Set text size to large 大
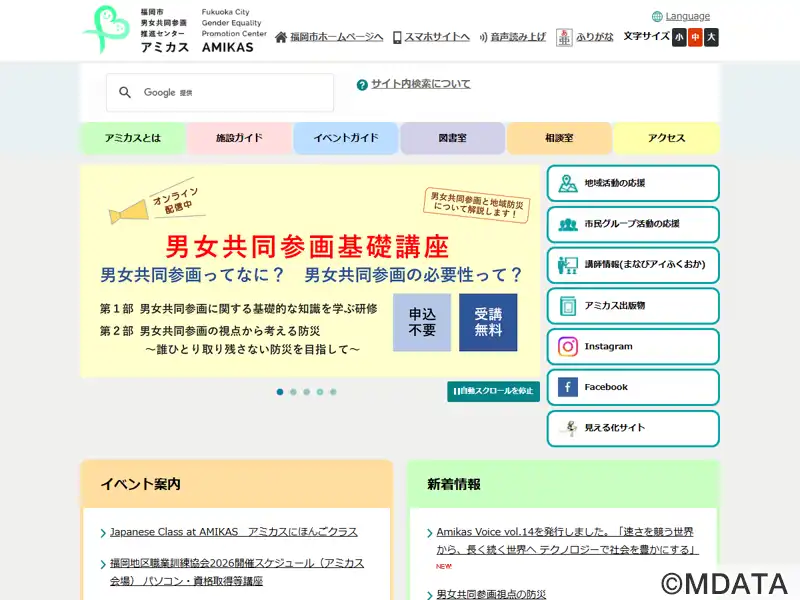The image size is (800, 600). [x=711, y=37]
